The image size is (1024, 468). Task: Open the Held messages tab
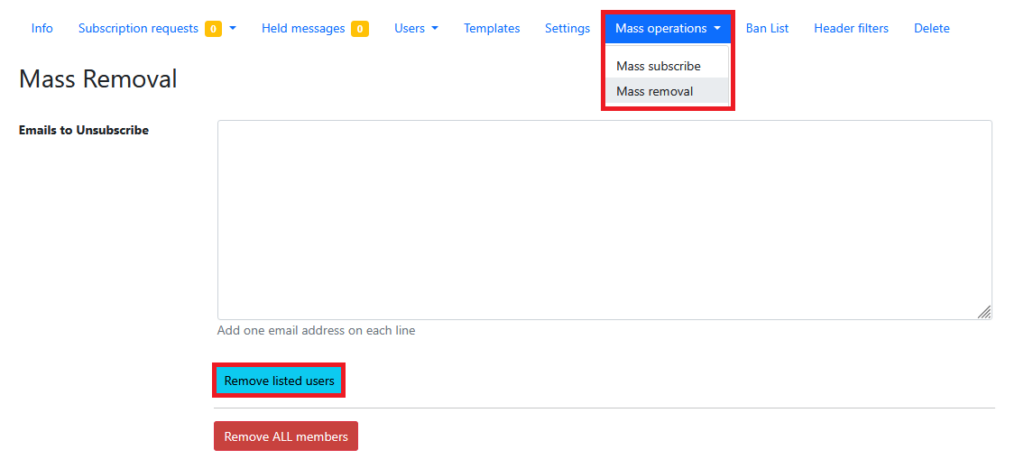point(303,28)
